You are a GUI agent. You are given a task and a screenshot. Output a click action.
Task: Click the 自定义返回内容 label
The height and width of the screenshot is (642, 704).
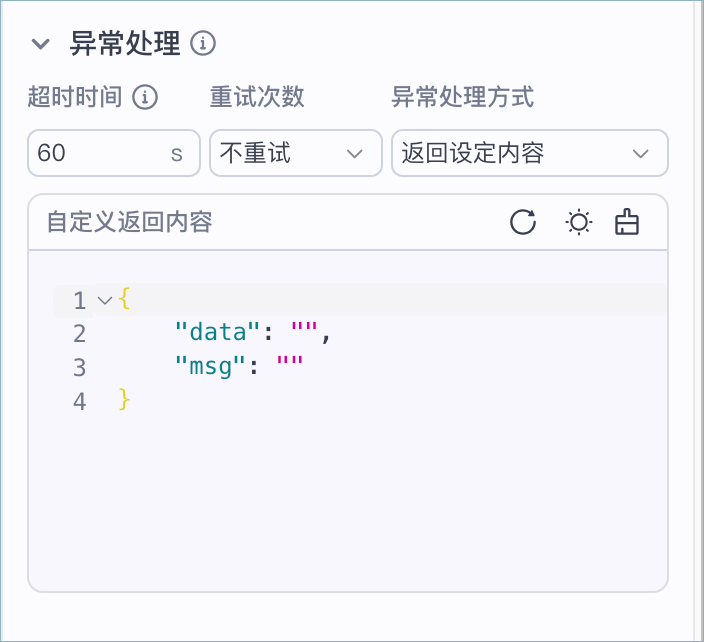tap(129, 222)
